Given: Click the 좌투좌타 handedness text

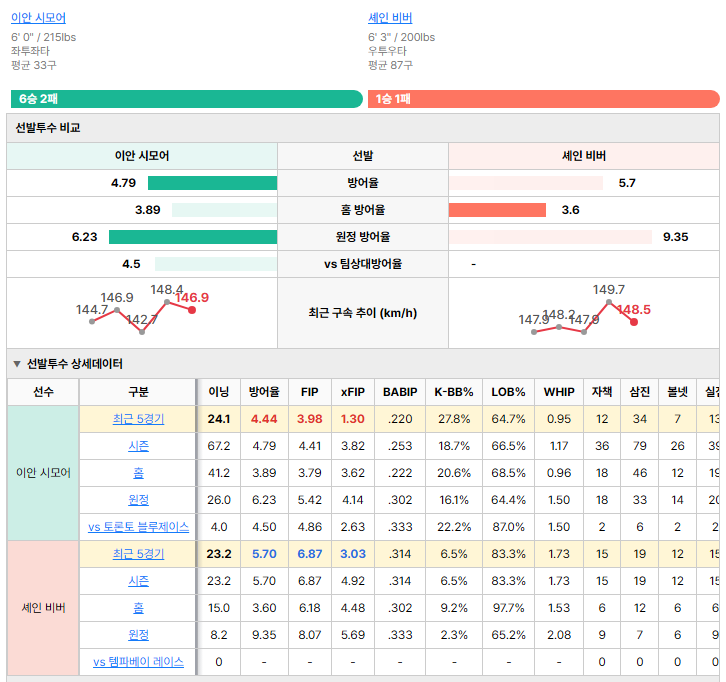Looking at the screenshot, I should [x=30, y=51].
